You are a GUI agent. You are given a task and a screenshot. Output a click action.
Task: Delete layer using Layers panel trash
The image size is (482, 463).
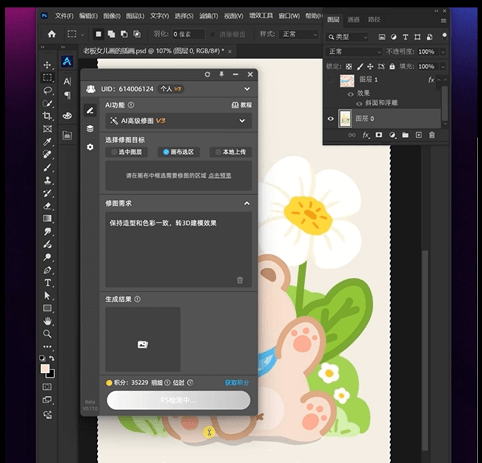pyautogui.click(x=432, y=135)
